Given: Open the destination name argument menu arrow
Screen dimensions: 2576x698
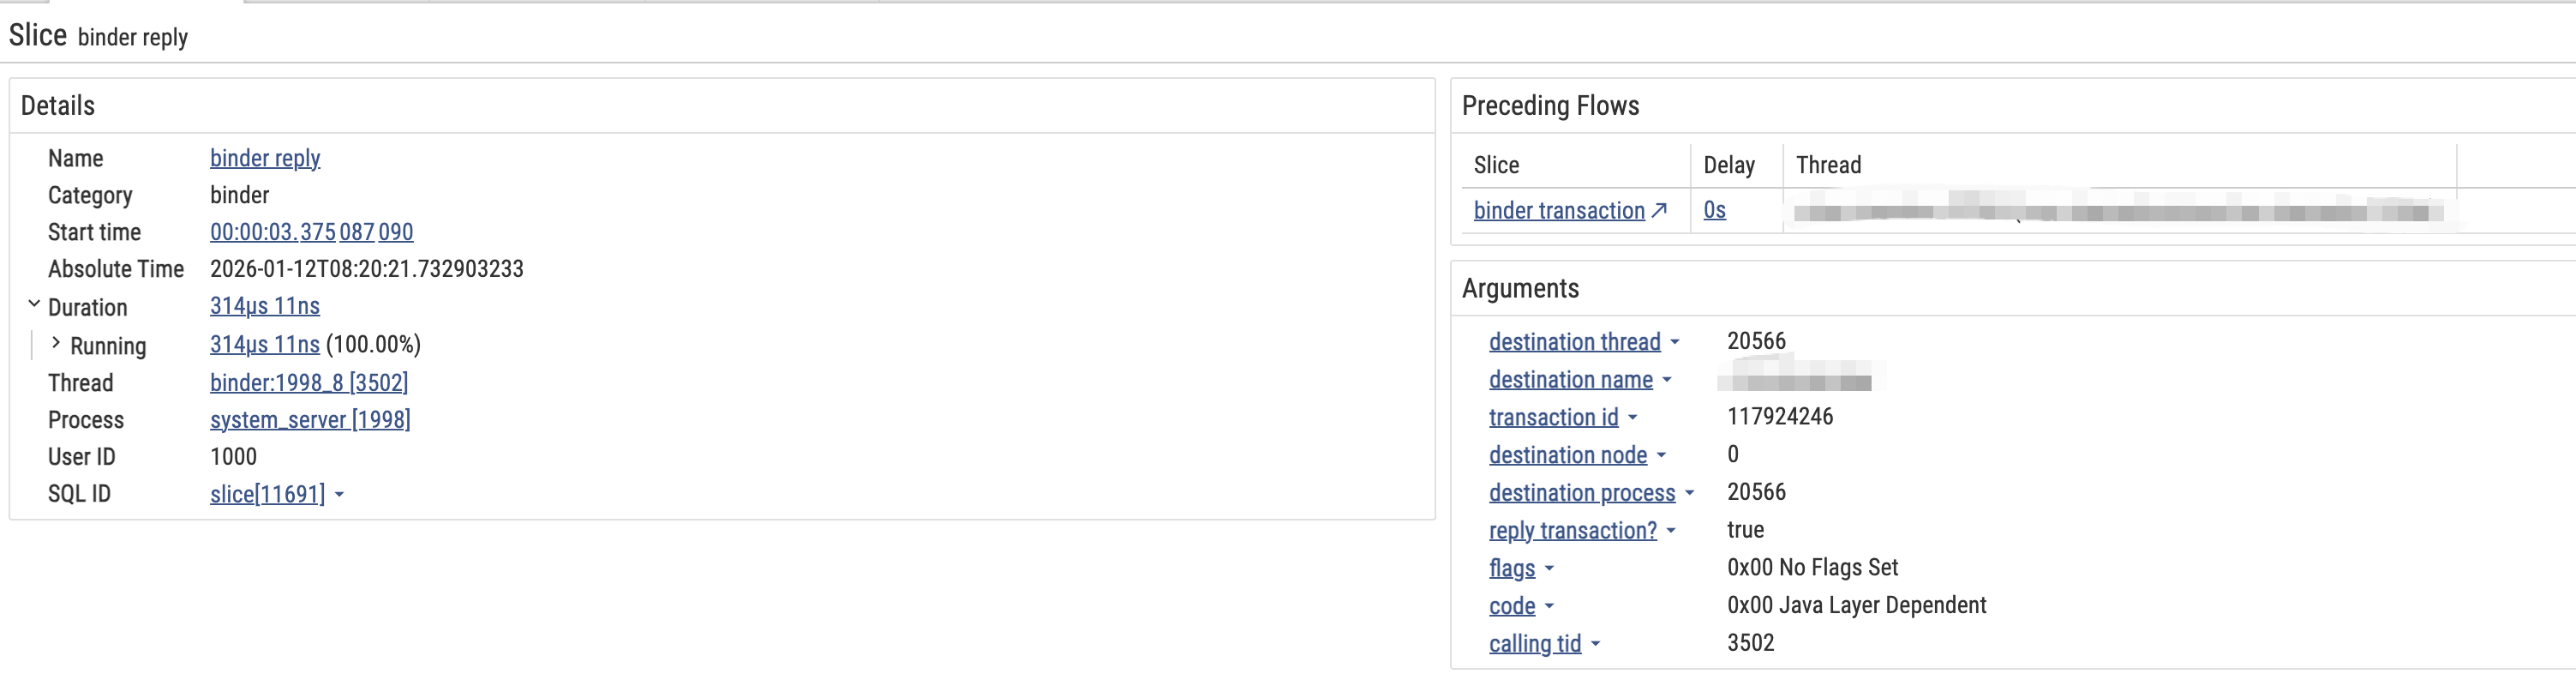Looking at the screenshot, I should click(x=1667, y=381).
